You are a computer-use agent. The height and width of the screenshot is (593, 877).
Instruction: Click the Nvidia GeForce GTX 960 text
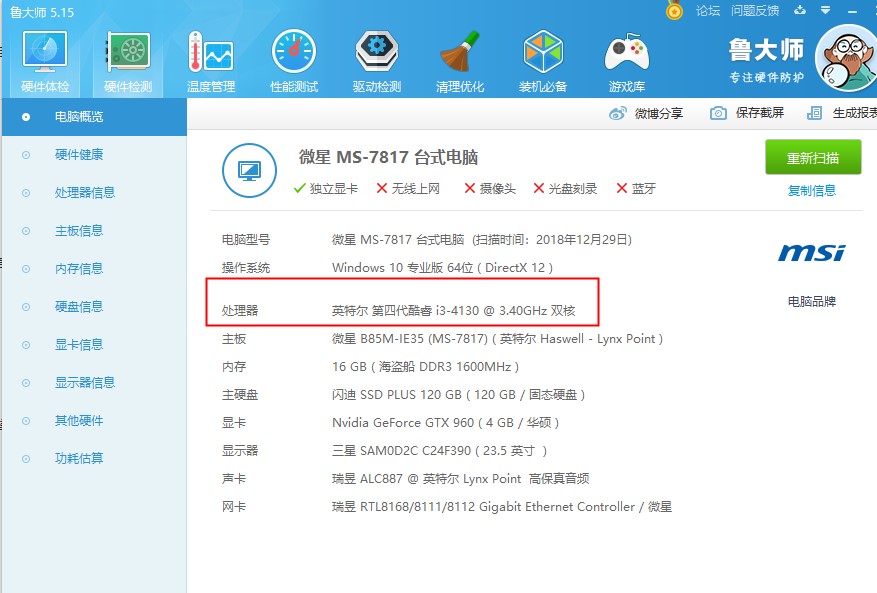tap(446, 422)
